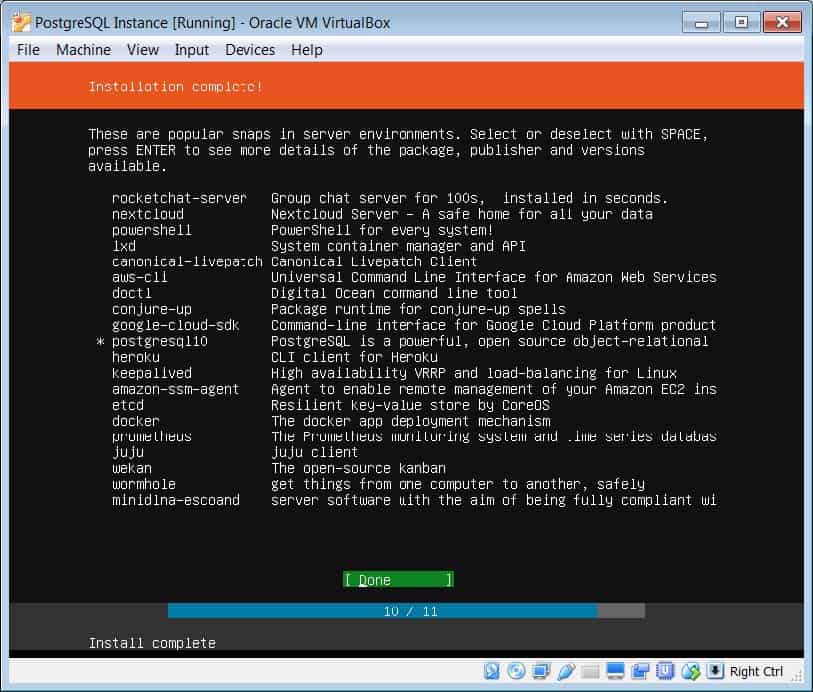
Task: Click 'Install complete' status text
Action: (152, 643)
